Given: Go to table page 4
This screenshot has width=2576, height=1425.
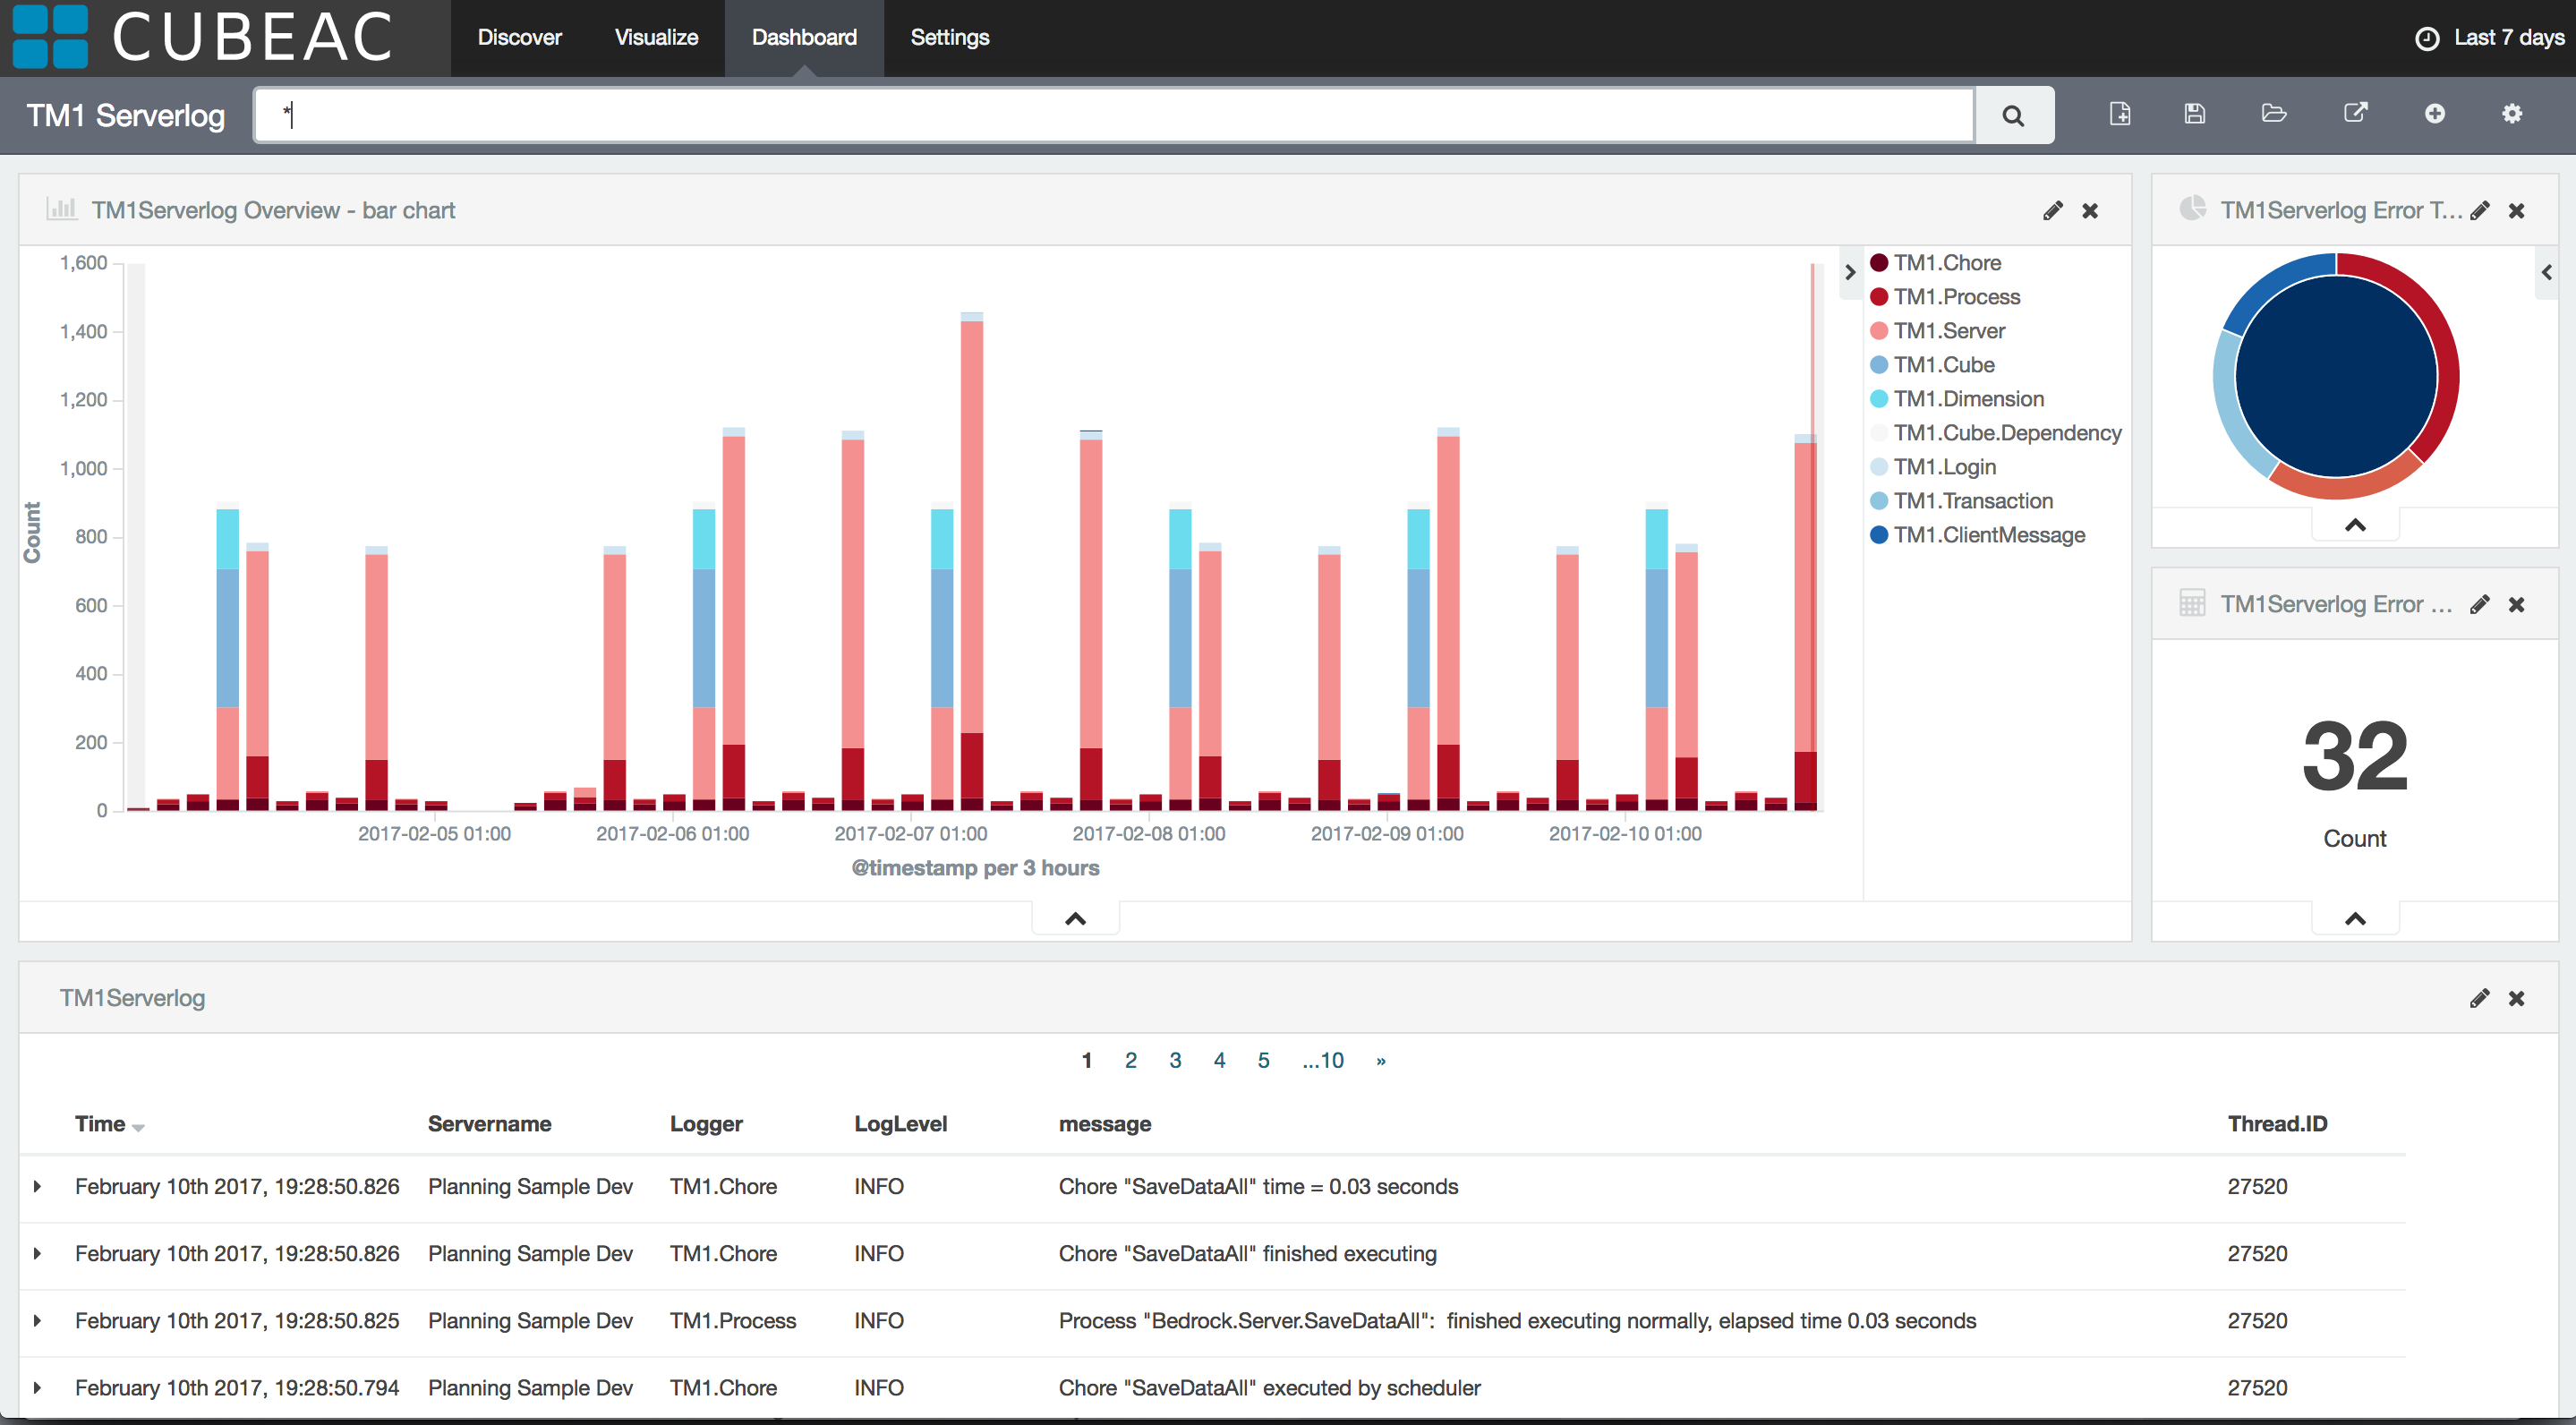Looking at the screenshot, I should click(1219, 1061).
